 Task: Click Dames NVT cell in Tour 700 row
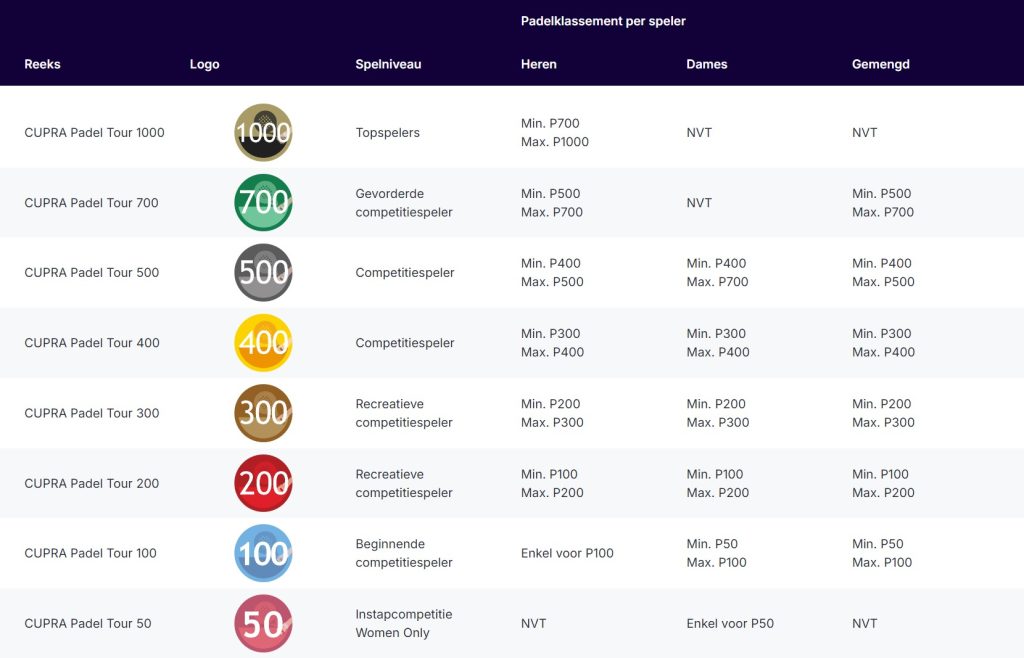(x=699, y=202)
